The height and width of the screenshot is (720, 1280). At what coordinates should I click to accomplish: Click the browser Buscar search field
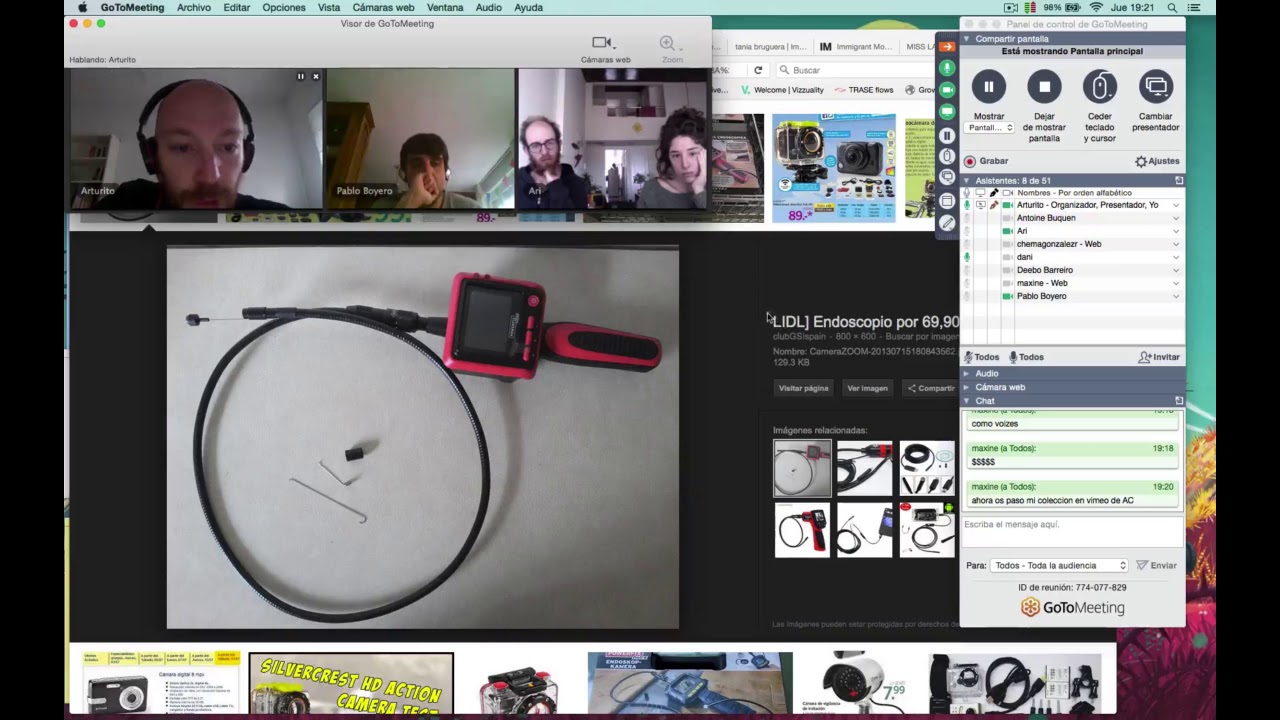855,70
